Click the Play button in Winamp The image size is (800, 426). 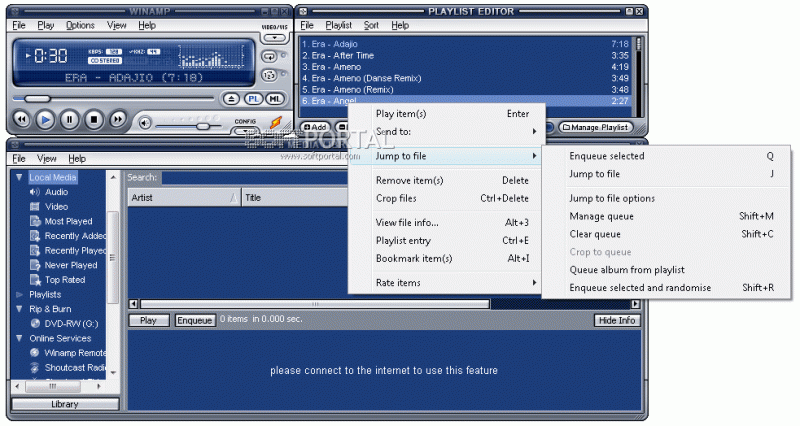45,120
